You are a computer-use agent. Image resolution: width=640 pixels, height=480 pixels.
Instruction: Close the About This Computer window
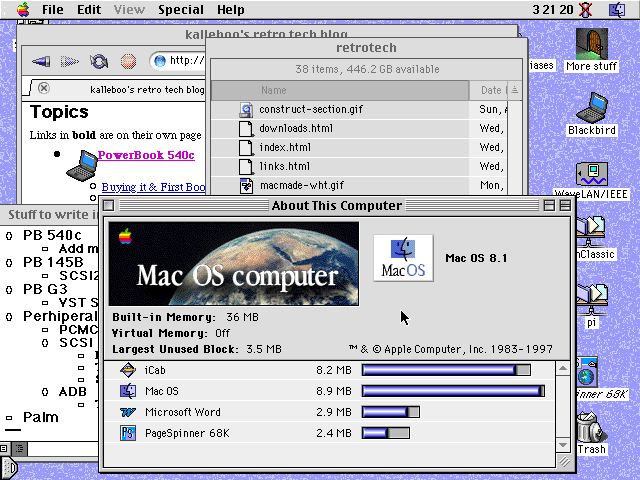[x=109, y=205]
